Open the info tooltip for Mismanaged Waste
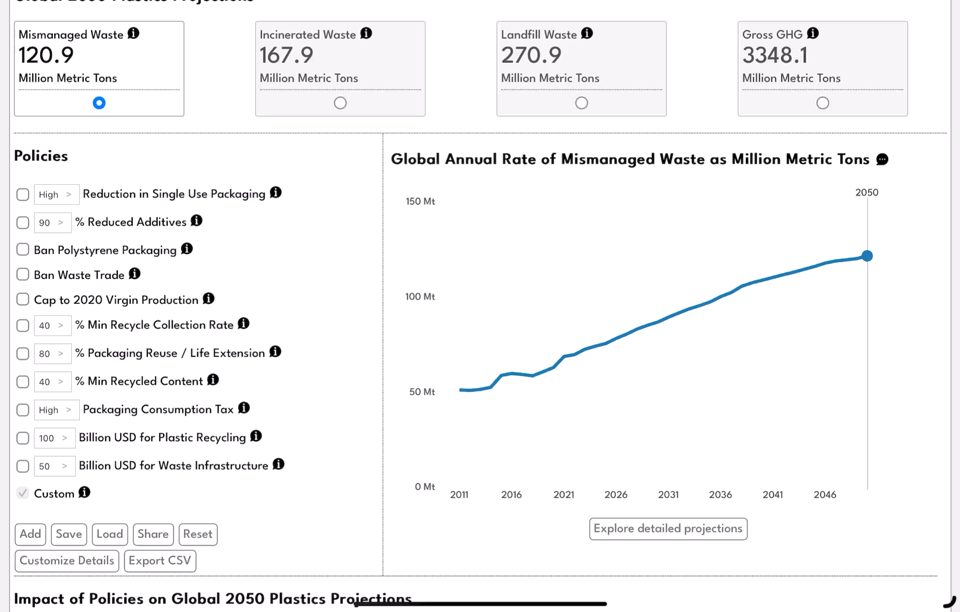 click(x=135, y=33)
